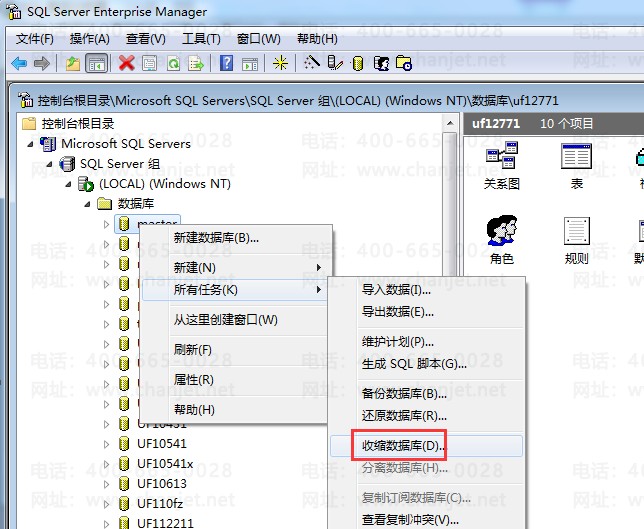Click the Up one level folder icon

tap(72, 63)
